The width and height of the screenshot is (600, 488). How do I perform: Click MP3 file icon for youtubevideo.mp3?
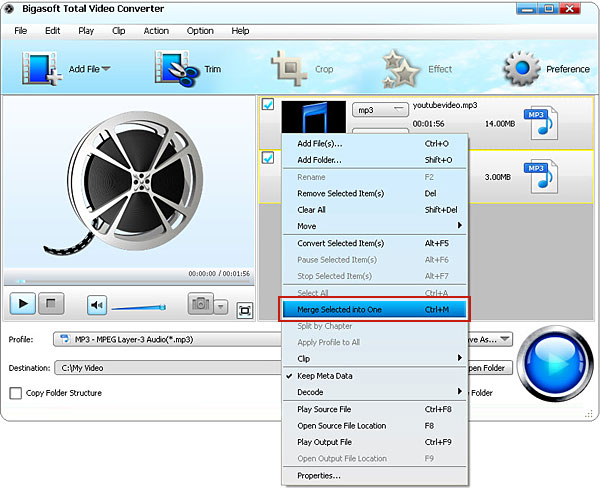pos(541,123)
